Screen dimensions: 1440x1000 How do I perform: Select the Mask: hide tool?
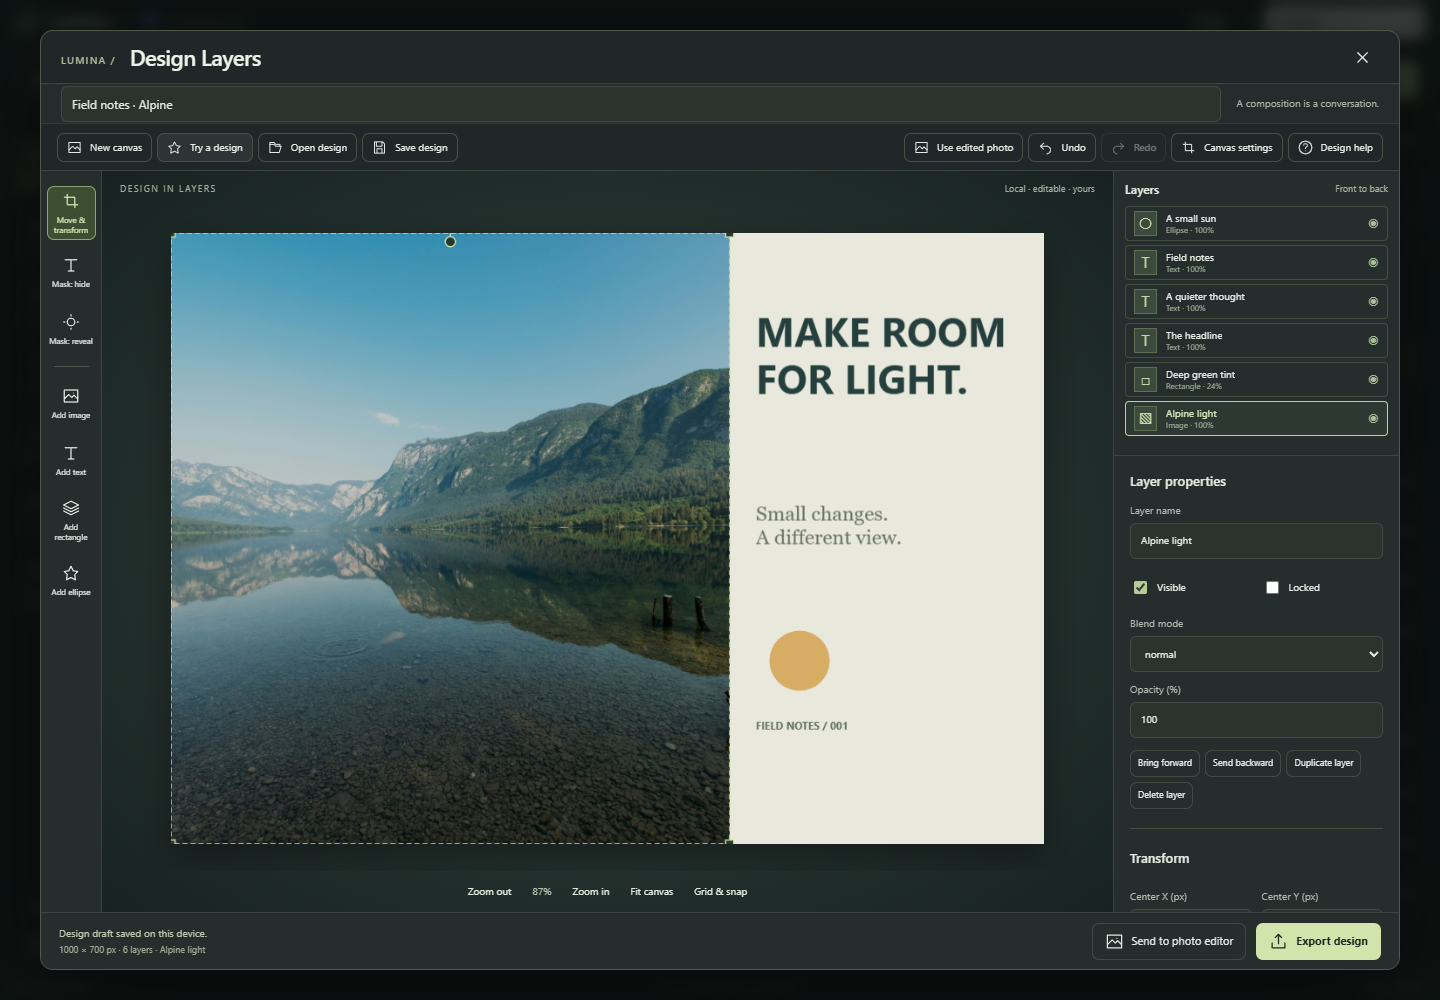(71, 272)
